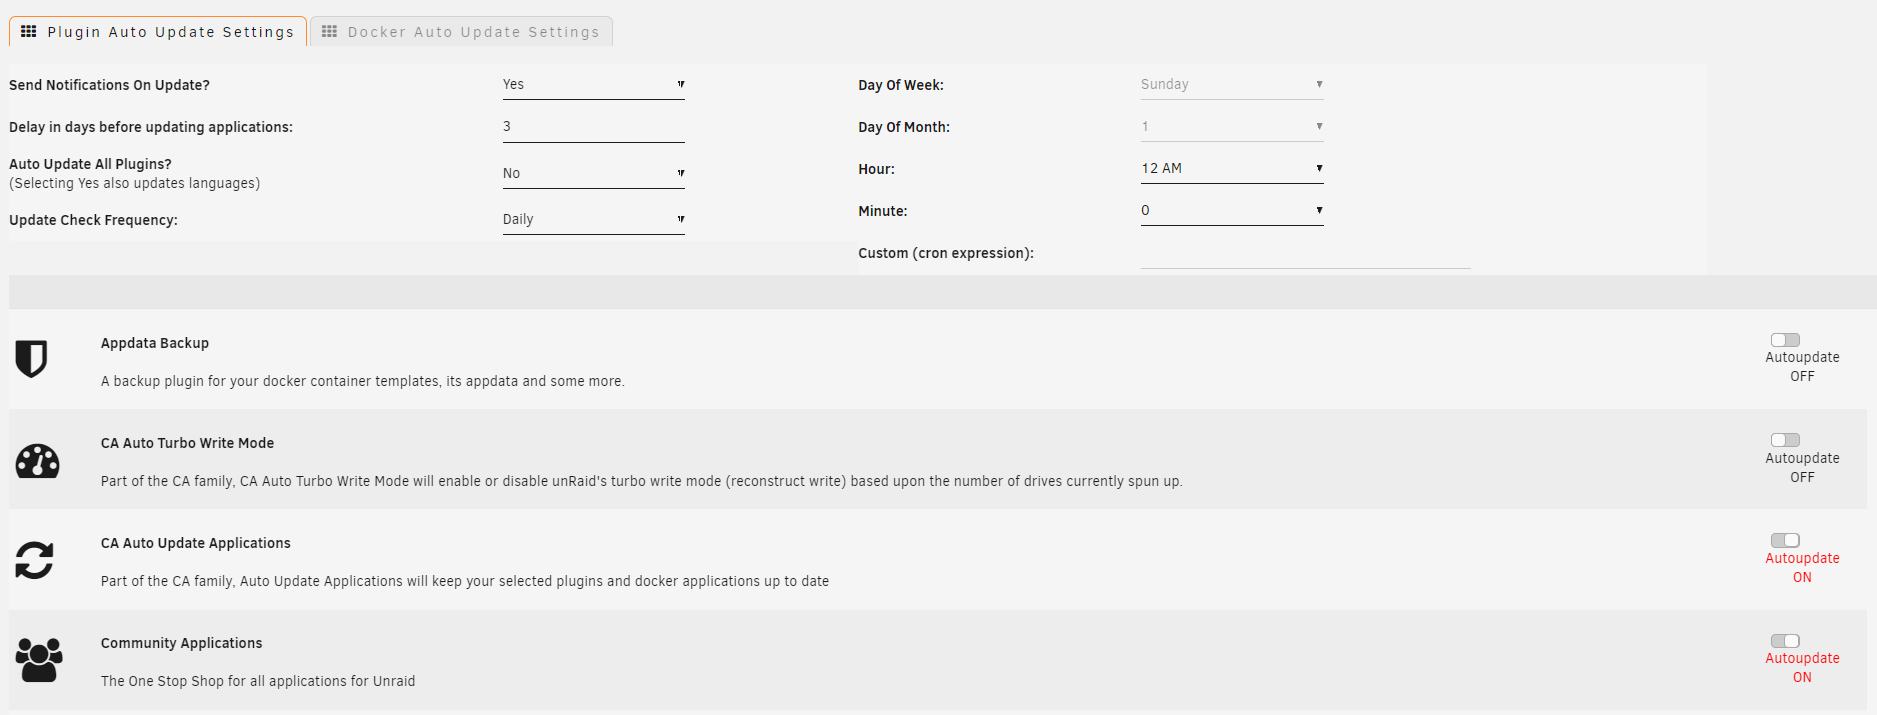Click the CA Auto Update Applications refresh icon
The height and width of the screenshot is (715, 1877).
[34, 560]
